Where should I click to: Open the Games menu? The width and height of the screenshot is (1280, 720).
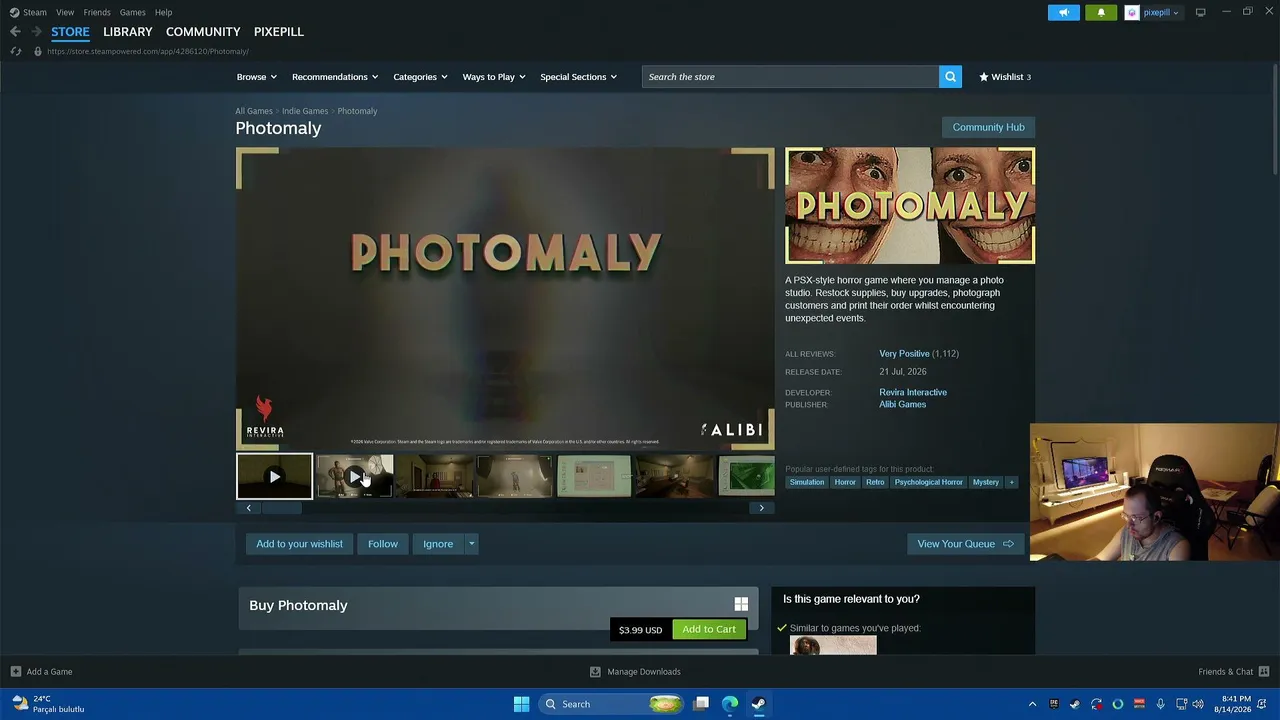132,12
